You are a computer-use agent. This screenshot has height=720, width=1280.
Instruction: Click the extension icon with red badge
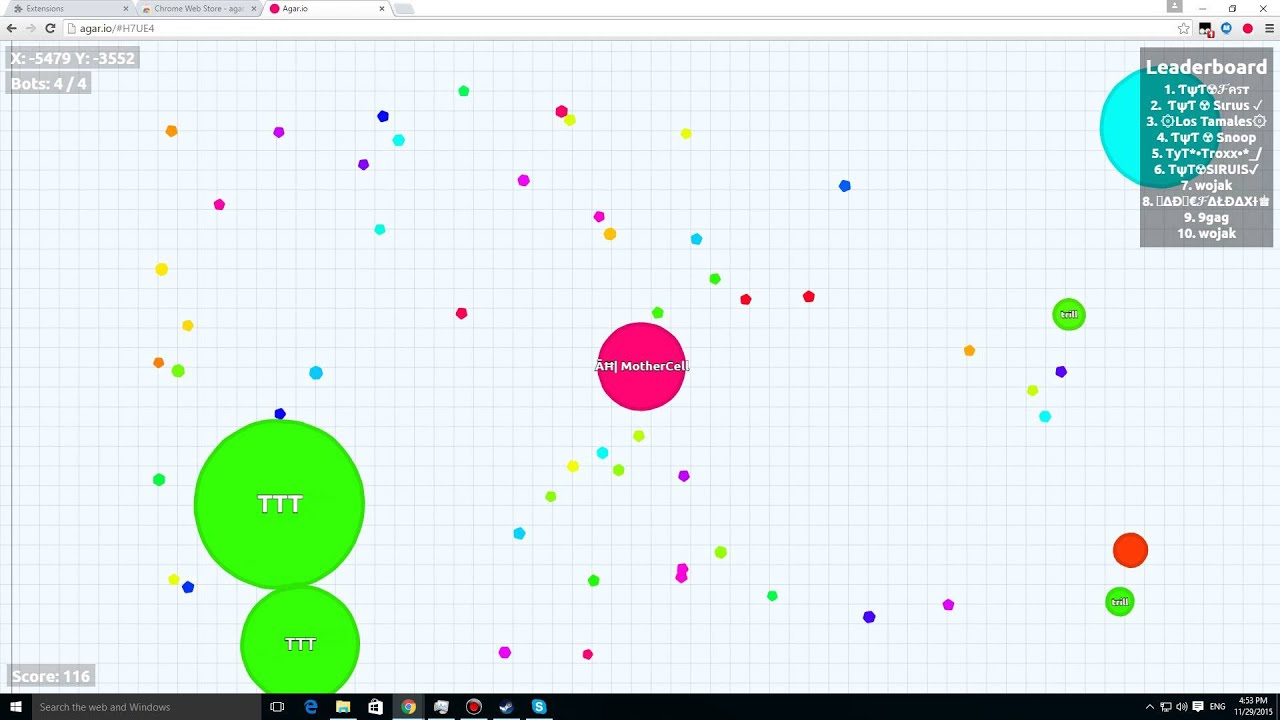[1205, 29]
